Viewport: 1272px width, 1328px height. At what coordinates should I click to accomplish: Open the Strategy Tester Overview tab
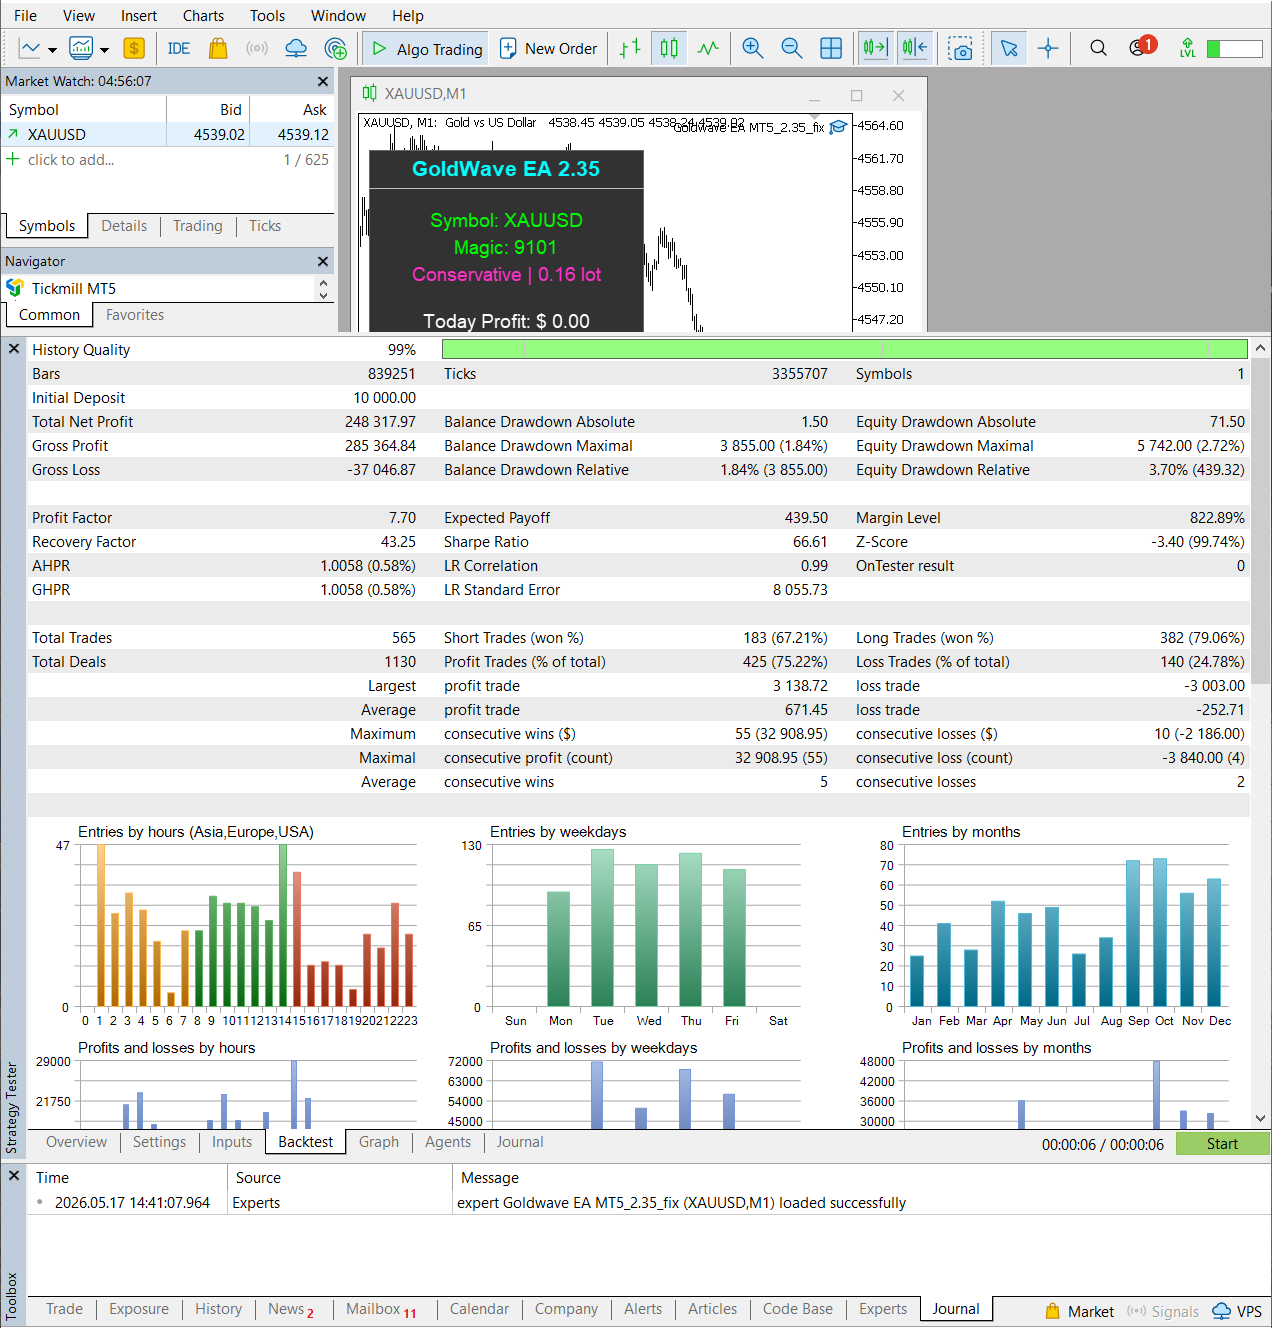76,1142
